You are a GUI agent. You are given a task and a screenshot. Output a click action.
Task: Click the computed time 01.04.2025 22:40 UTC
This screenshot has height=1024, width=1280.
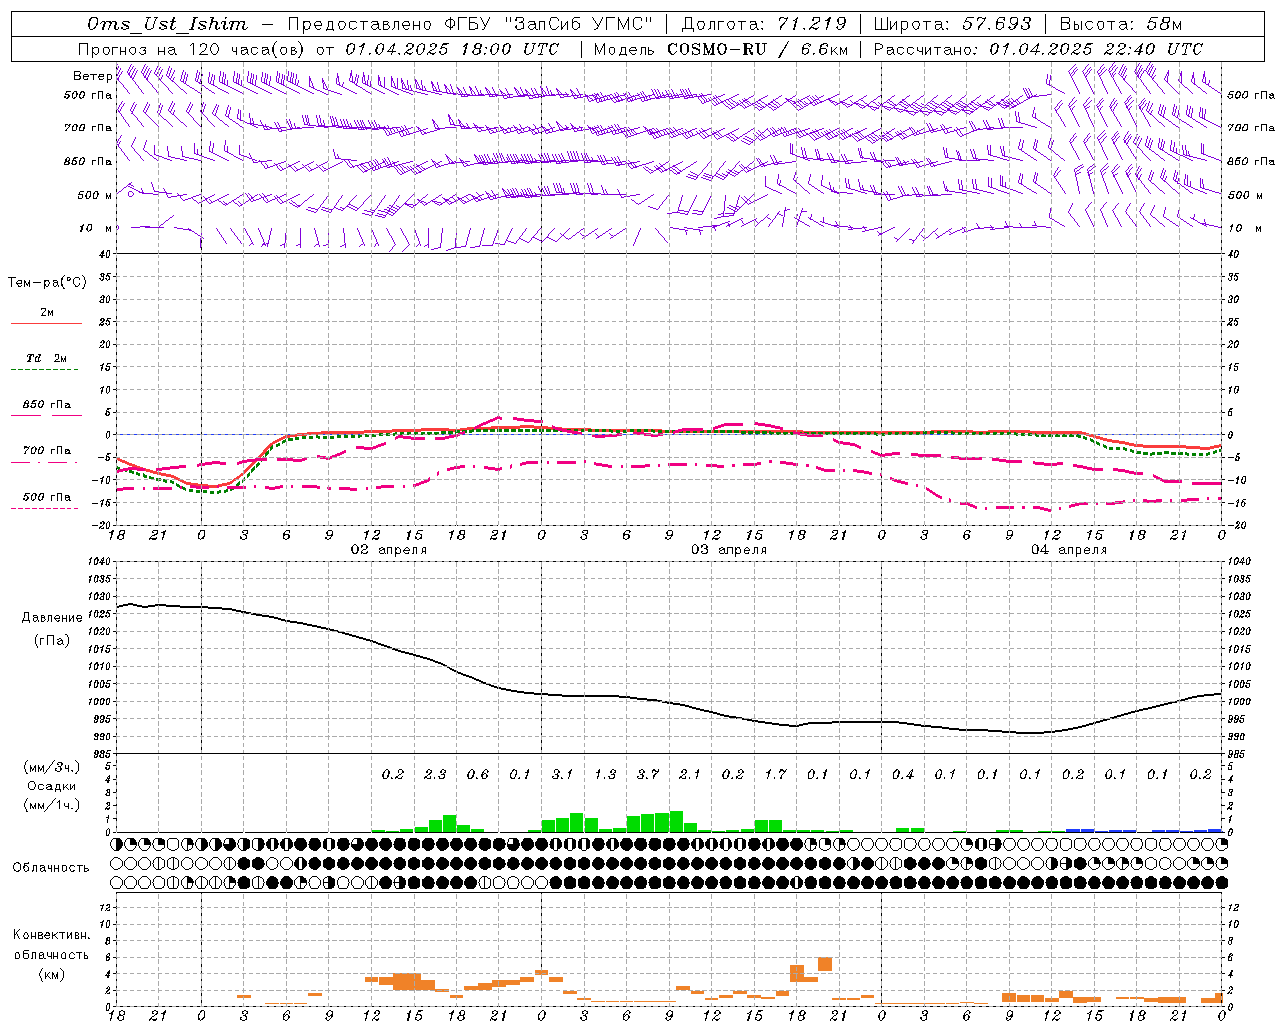tap(1096, 49)
